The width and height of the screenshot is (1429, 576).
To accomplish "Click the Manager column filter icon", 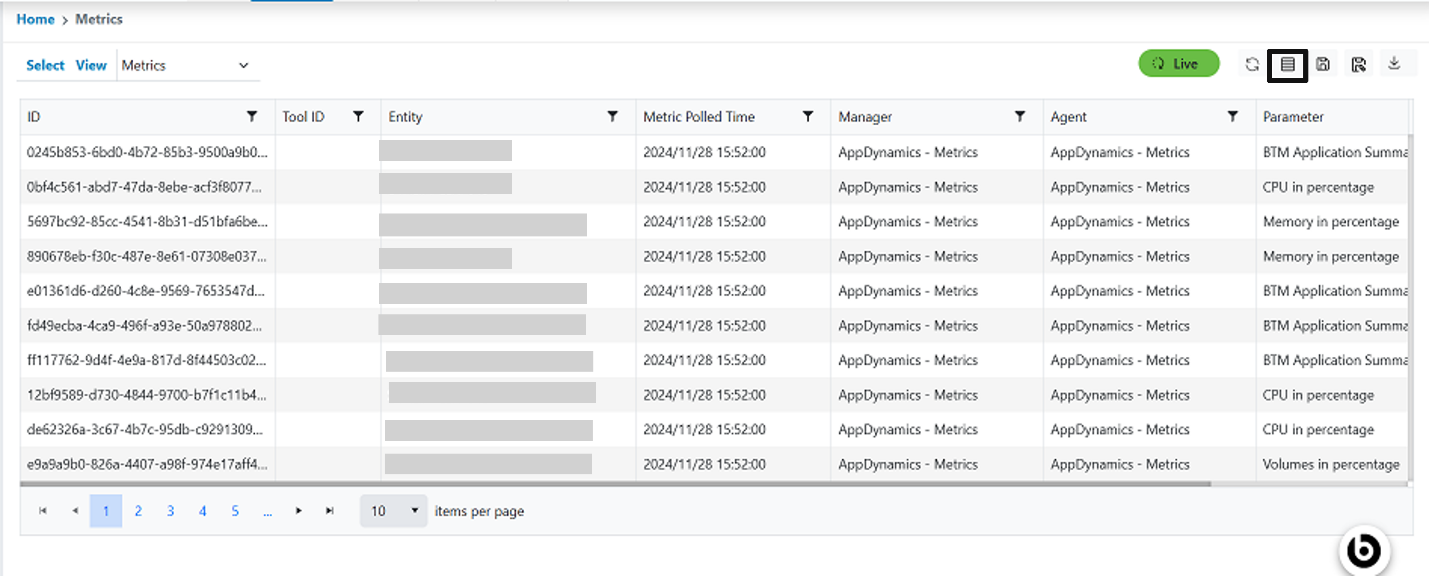I will click(1020, 117).
